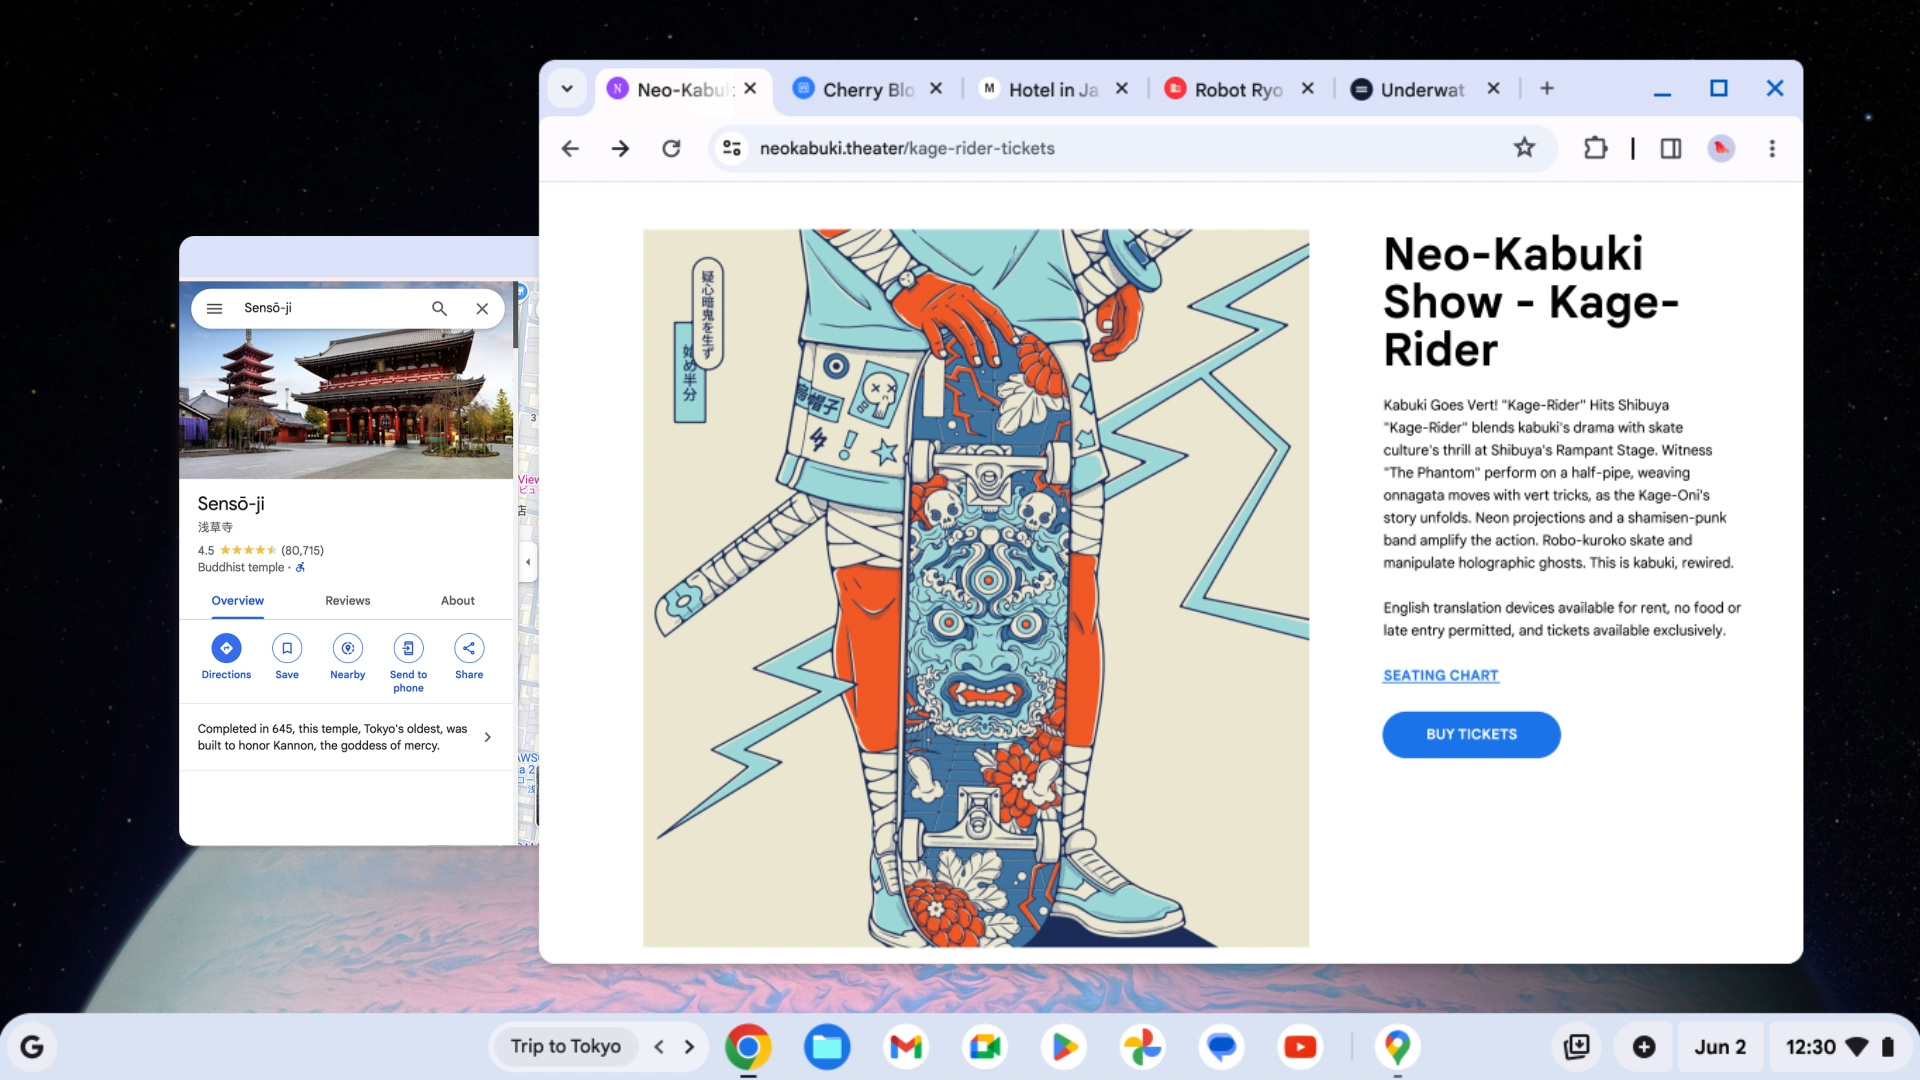Save Sensō-ji to a list
The image size is (1920, 1080).
[287, 657]
